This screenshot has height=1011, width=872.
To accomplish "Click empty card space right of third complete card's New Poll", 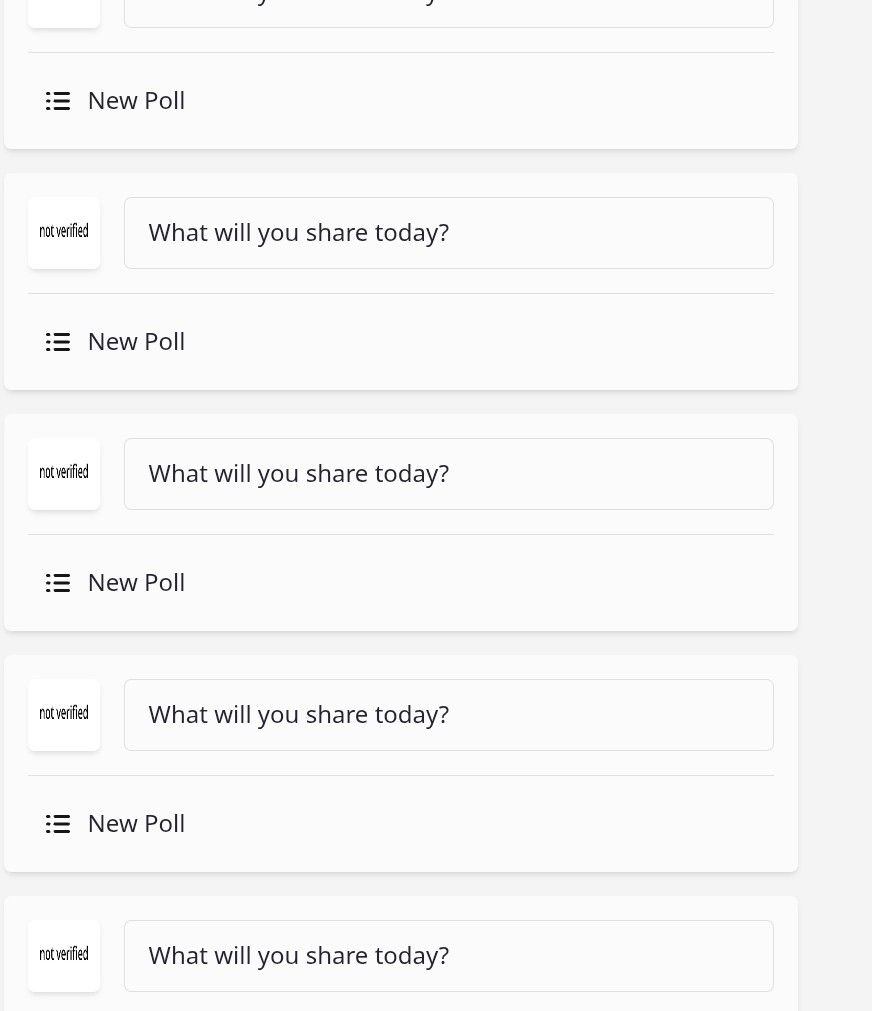I will click(x=484, y=824).
